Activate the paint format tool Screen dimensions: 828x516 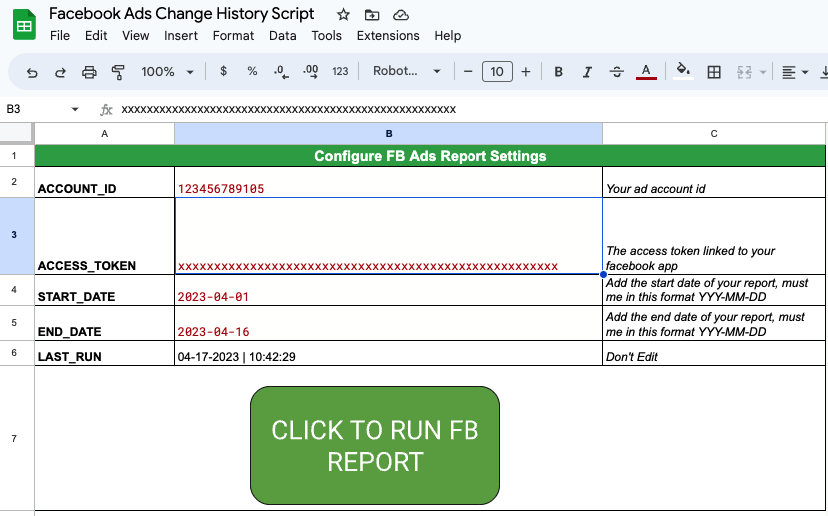click(118, 72)
